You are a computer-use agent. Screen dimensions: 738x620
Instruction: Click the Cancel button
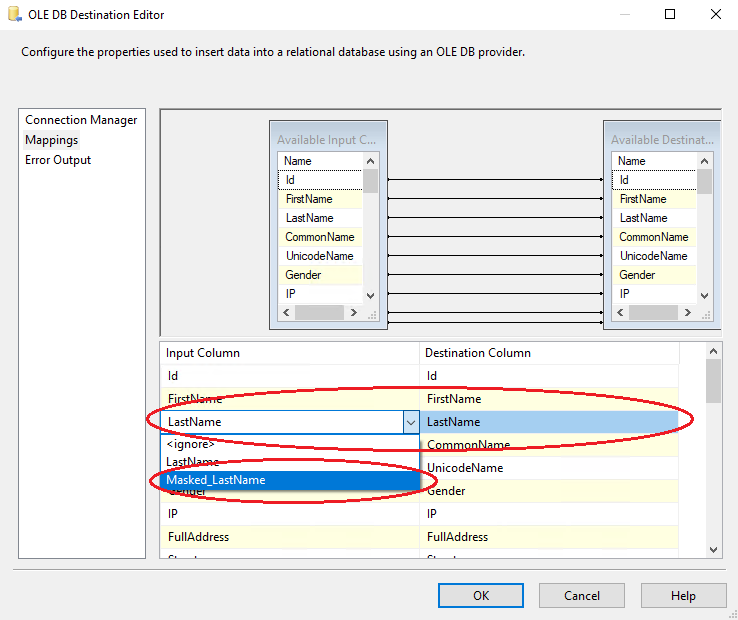click(582, 595)
